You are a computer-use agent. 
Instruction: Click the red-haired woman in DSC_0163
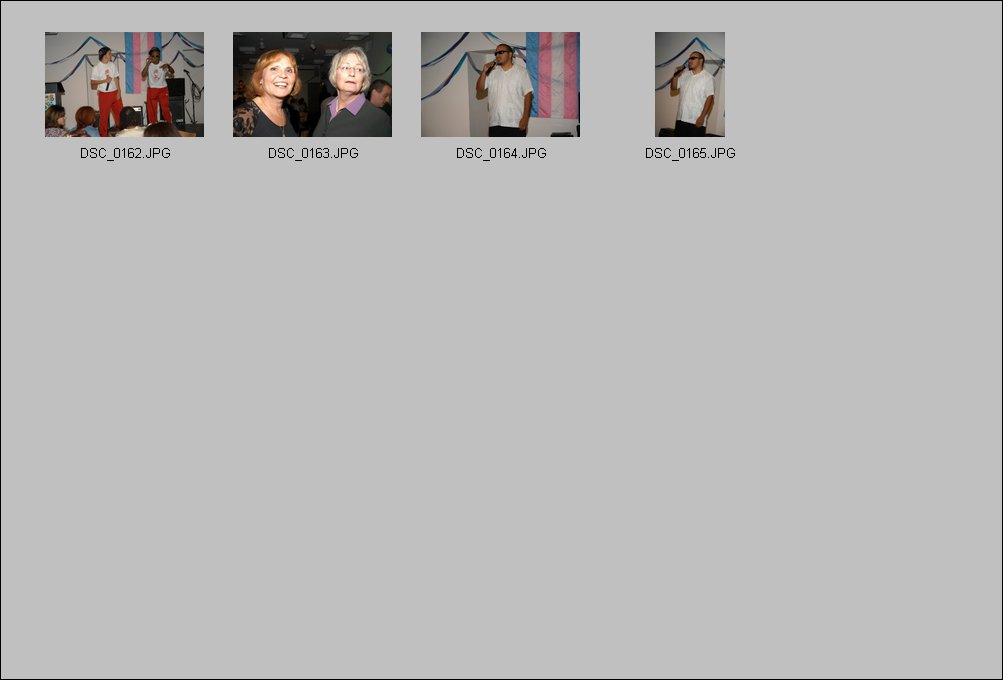point(268,93)
